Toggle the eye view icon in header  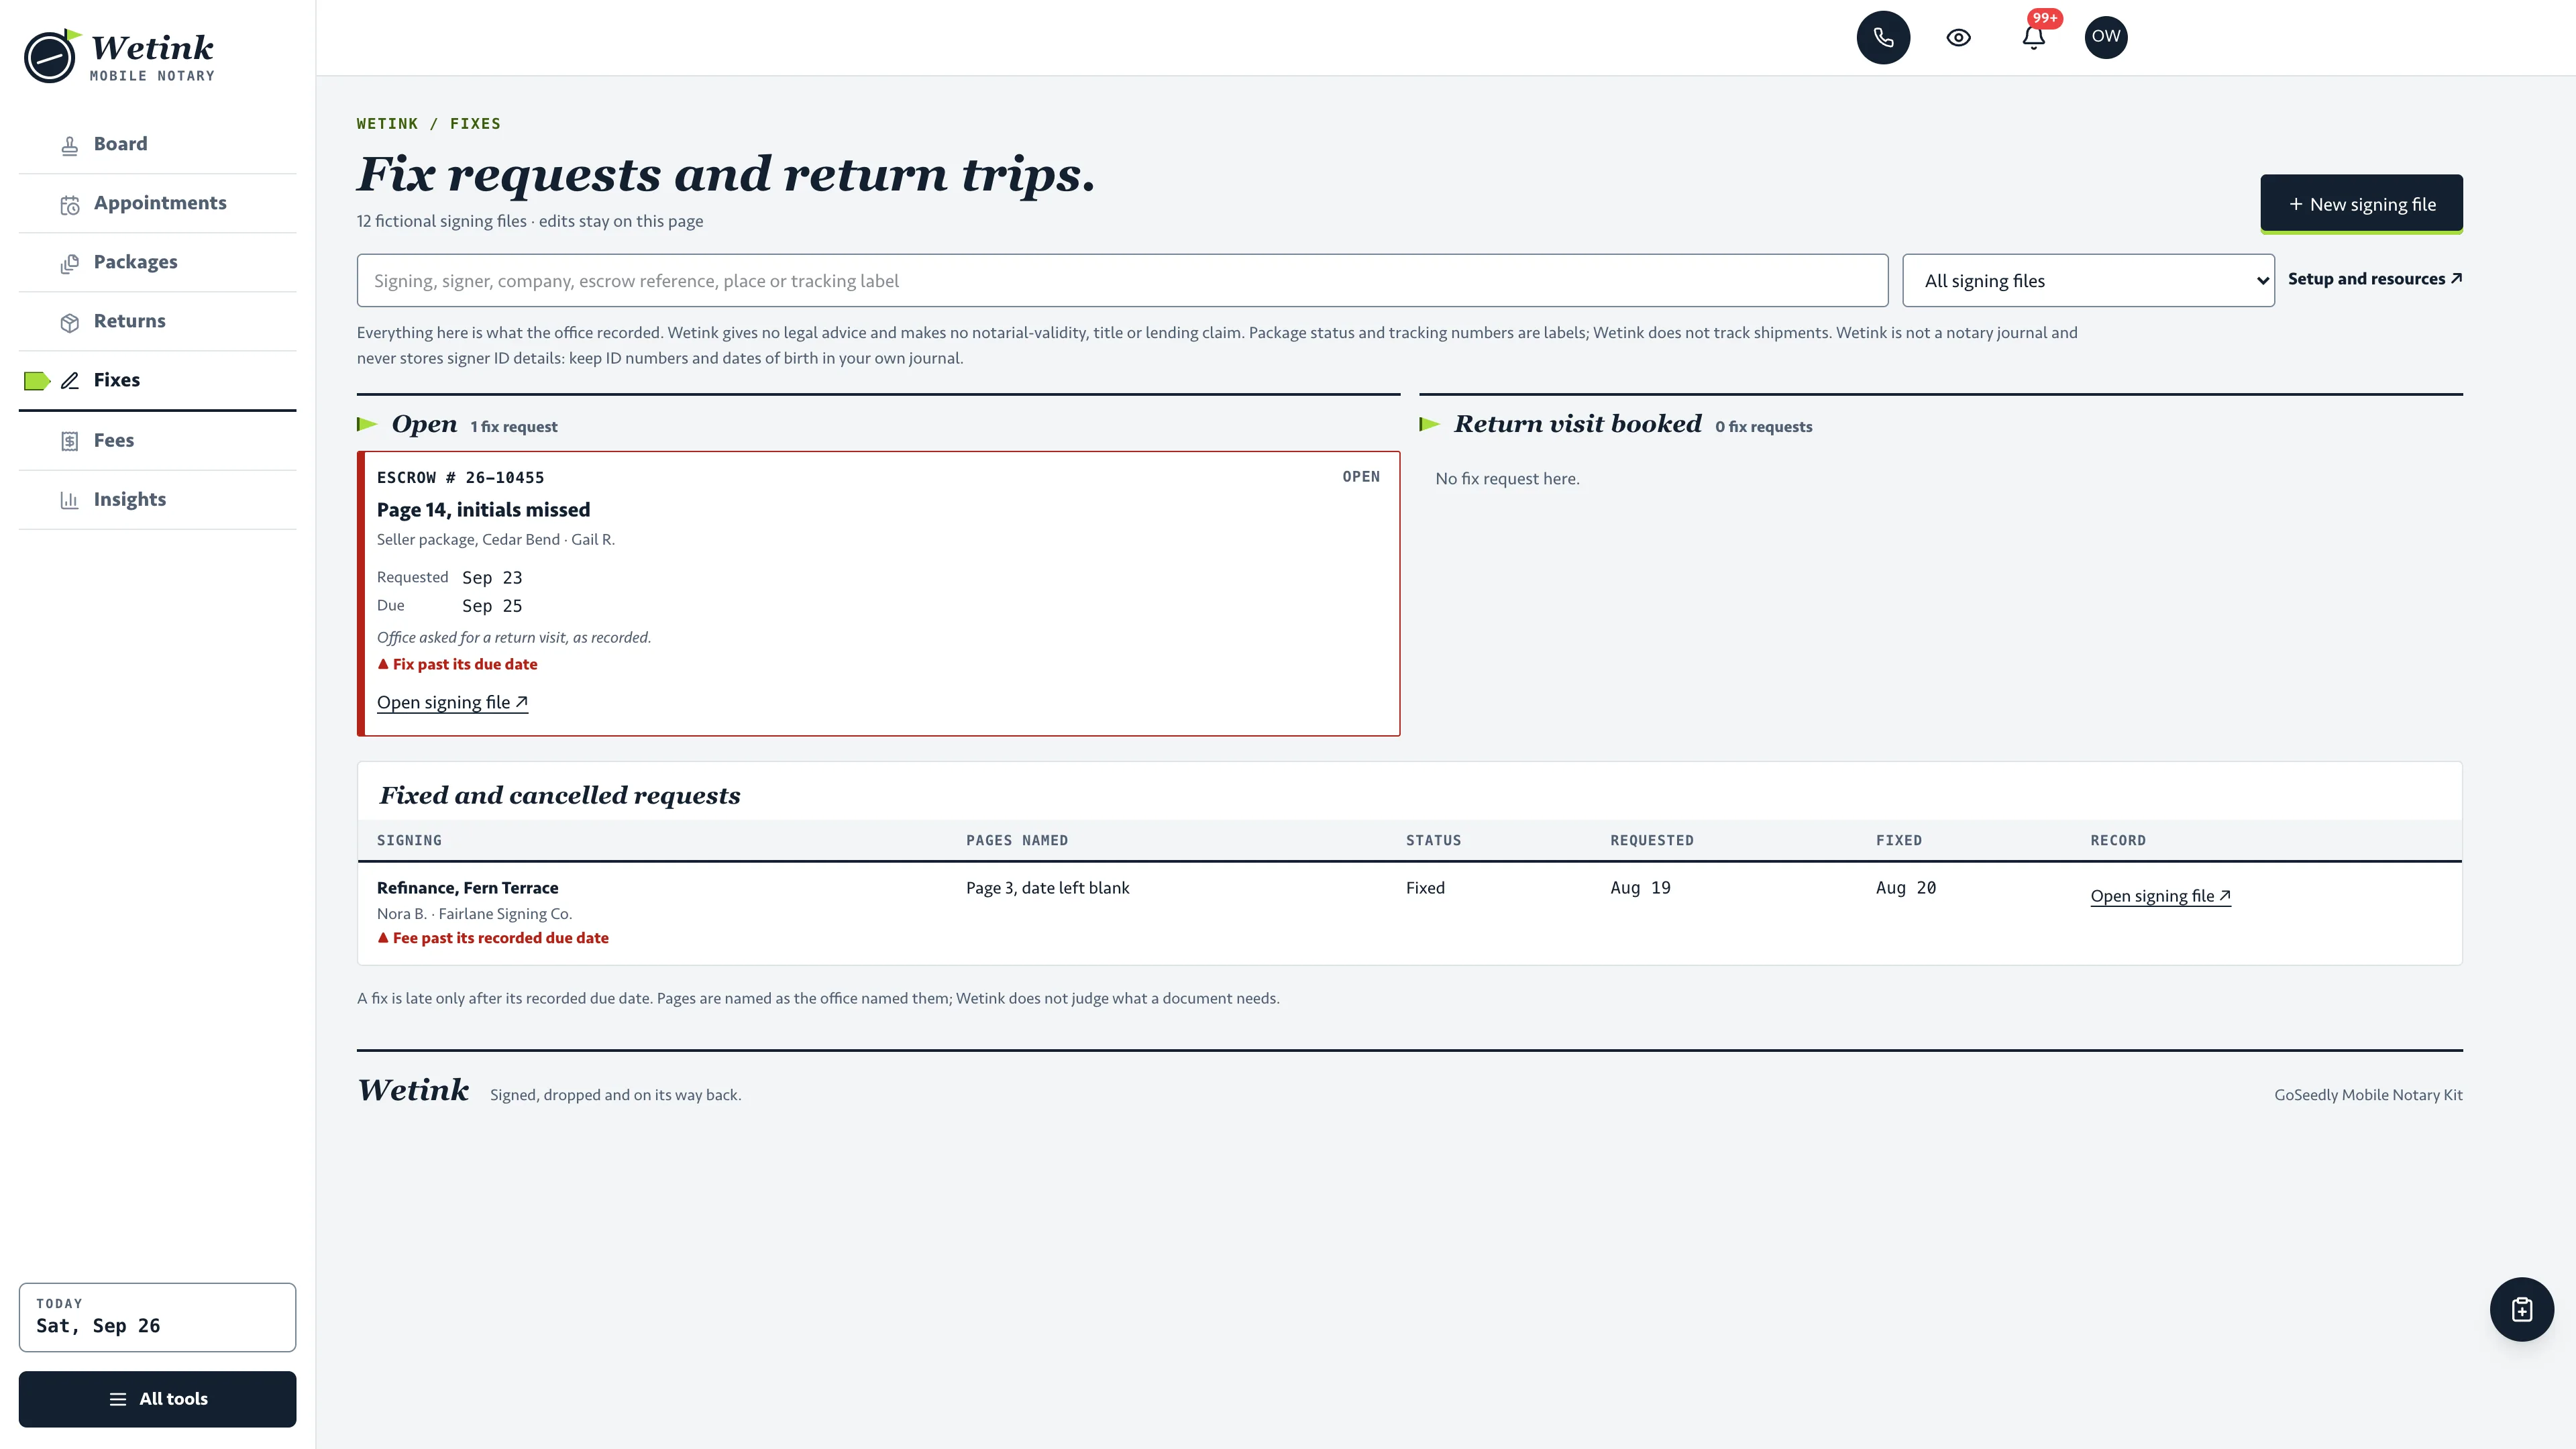point(1958,37)
